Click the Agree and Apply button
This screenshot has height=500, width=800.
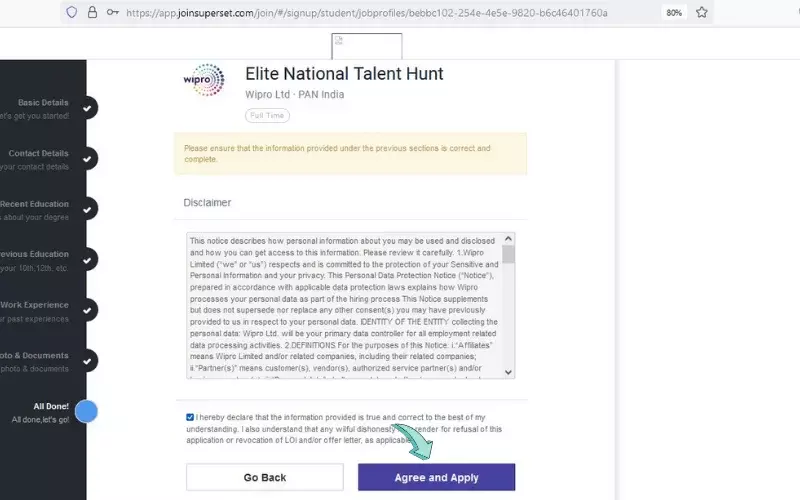pos(437,478)
